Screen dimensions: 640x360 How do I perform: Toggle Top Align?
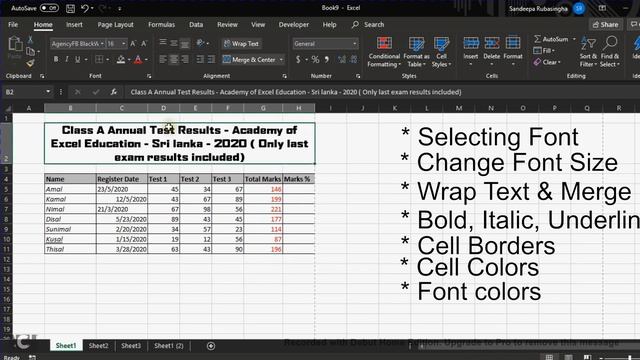[163, 42]
